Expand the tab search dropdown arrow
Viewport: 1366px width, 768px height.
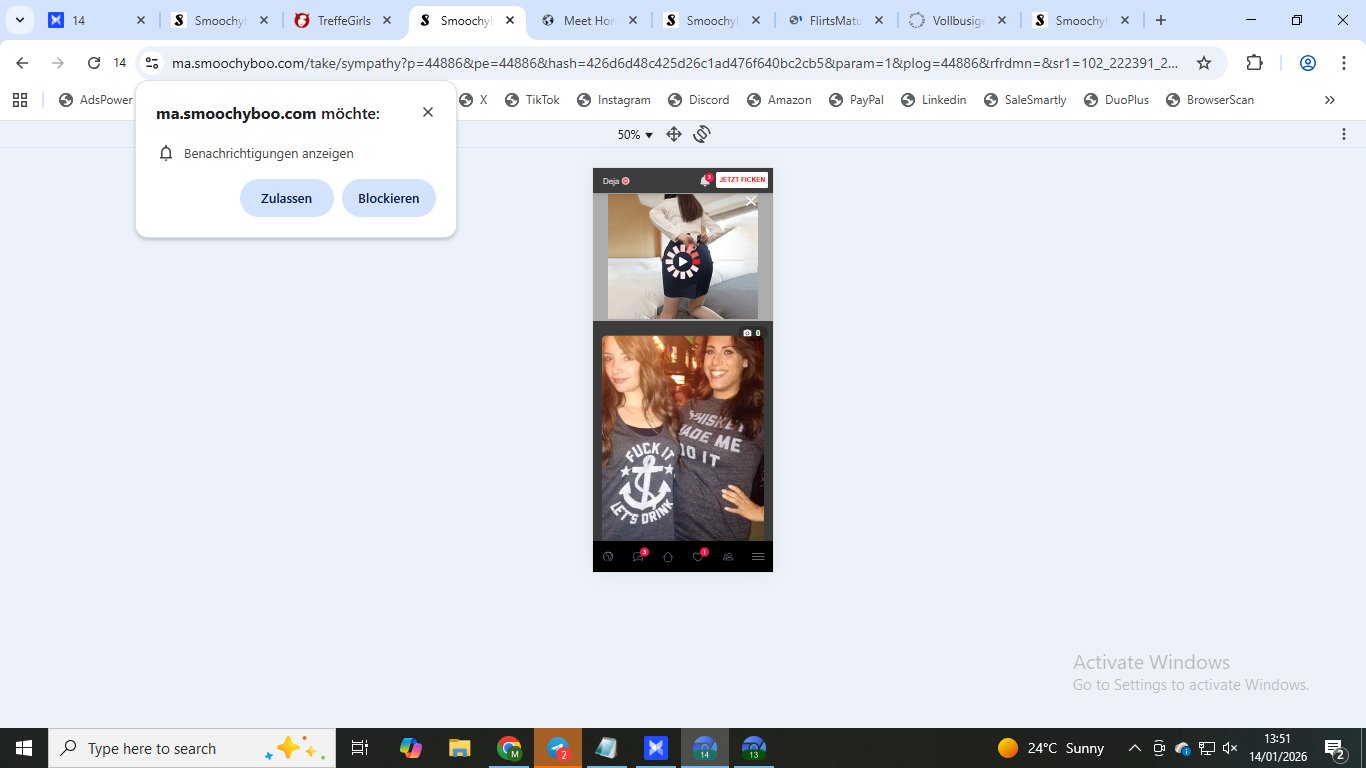pyautogui.click(x=20, y=20)
